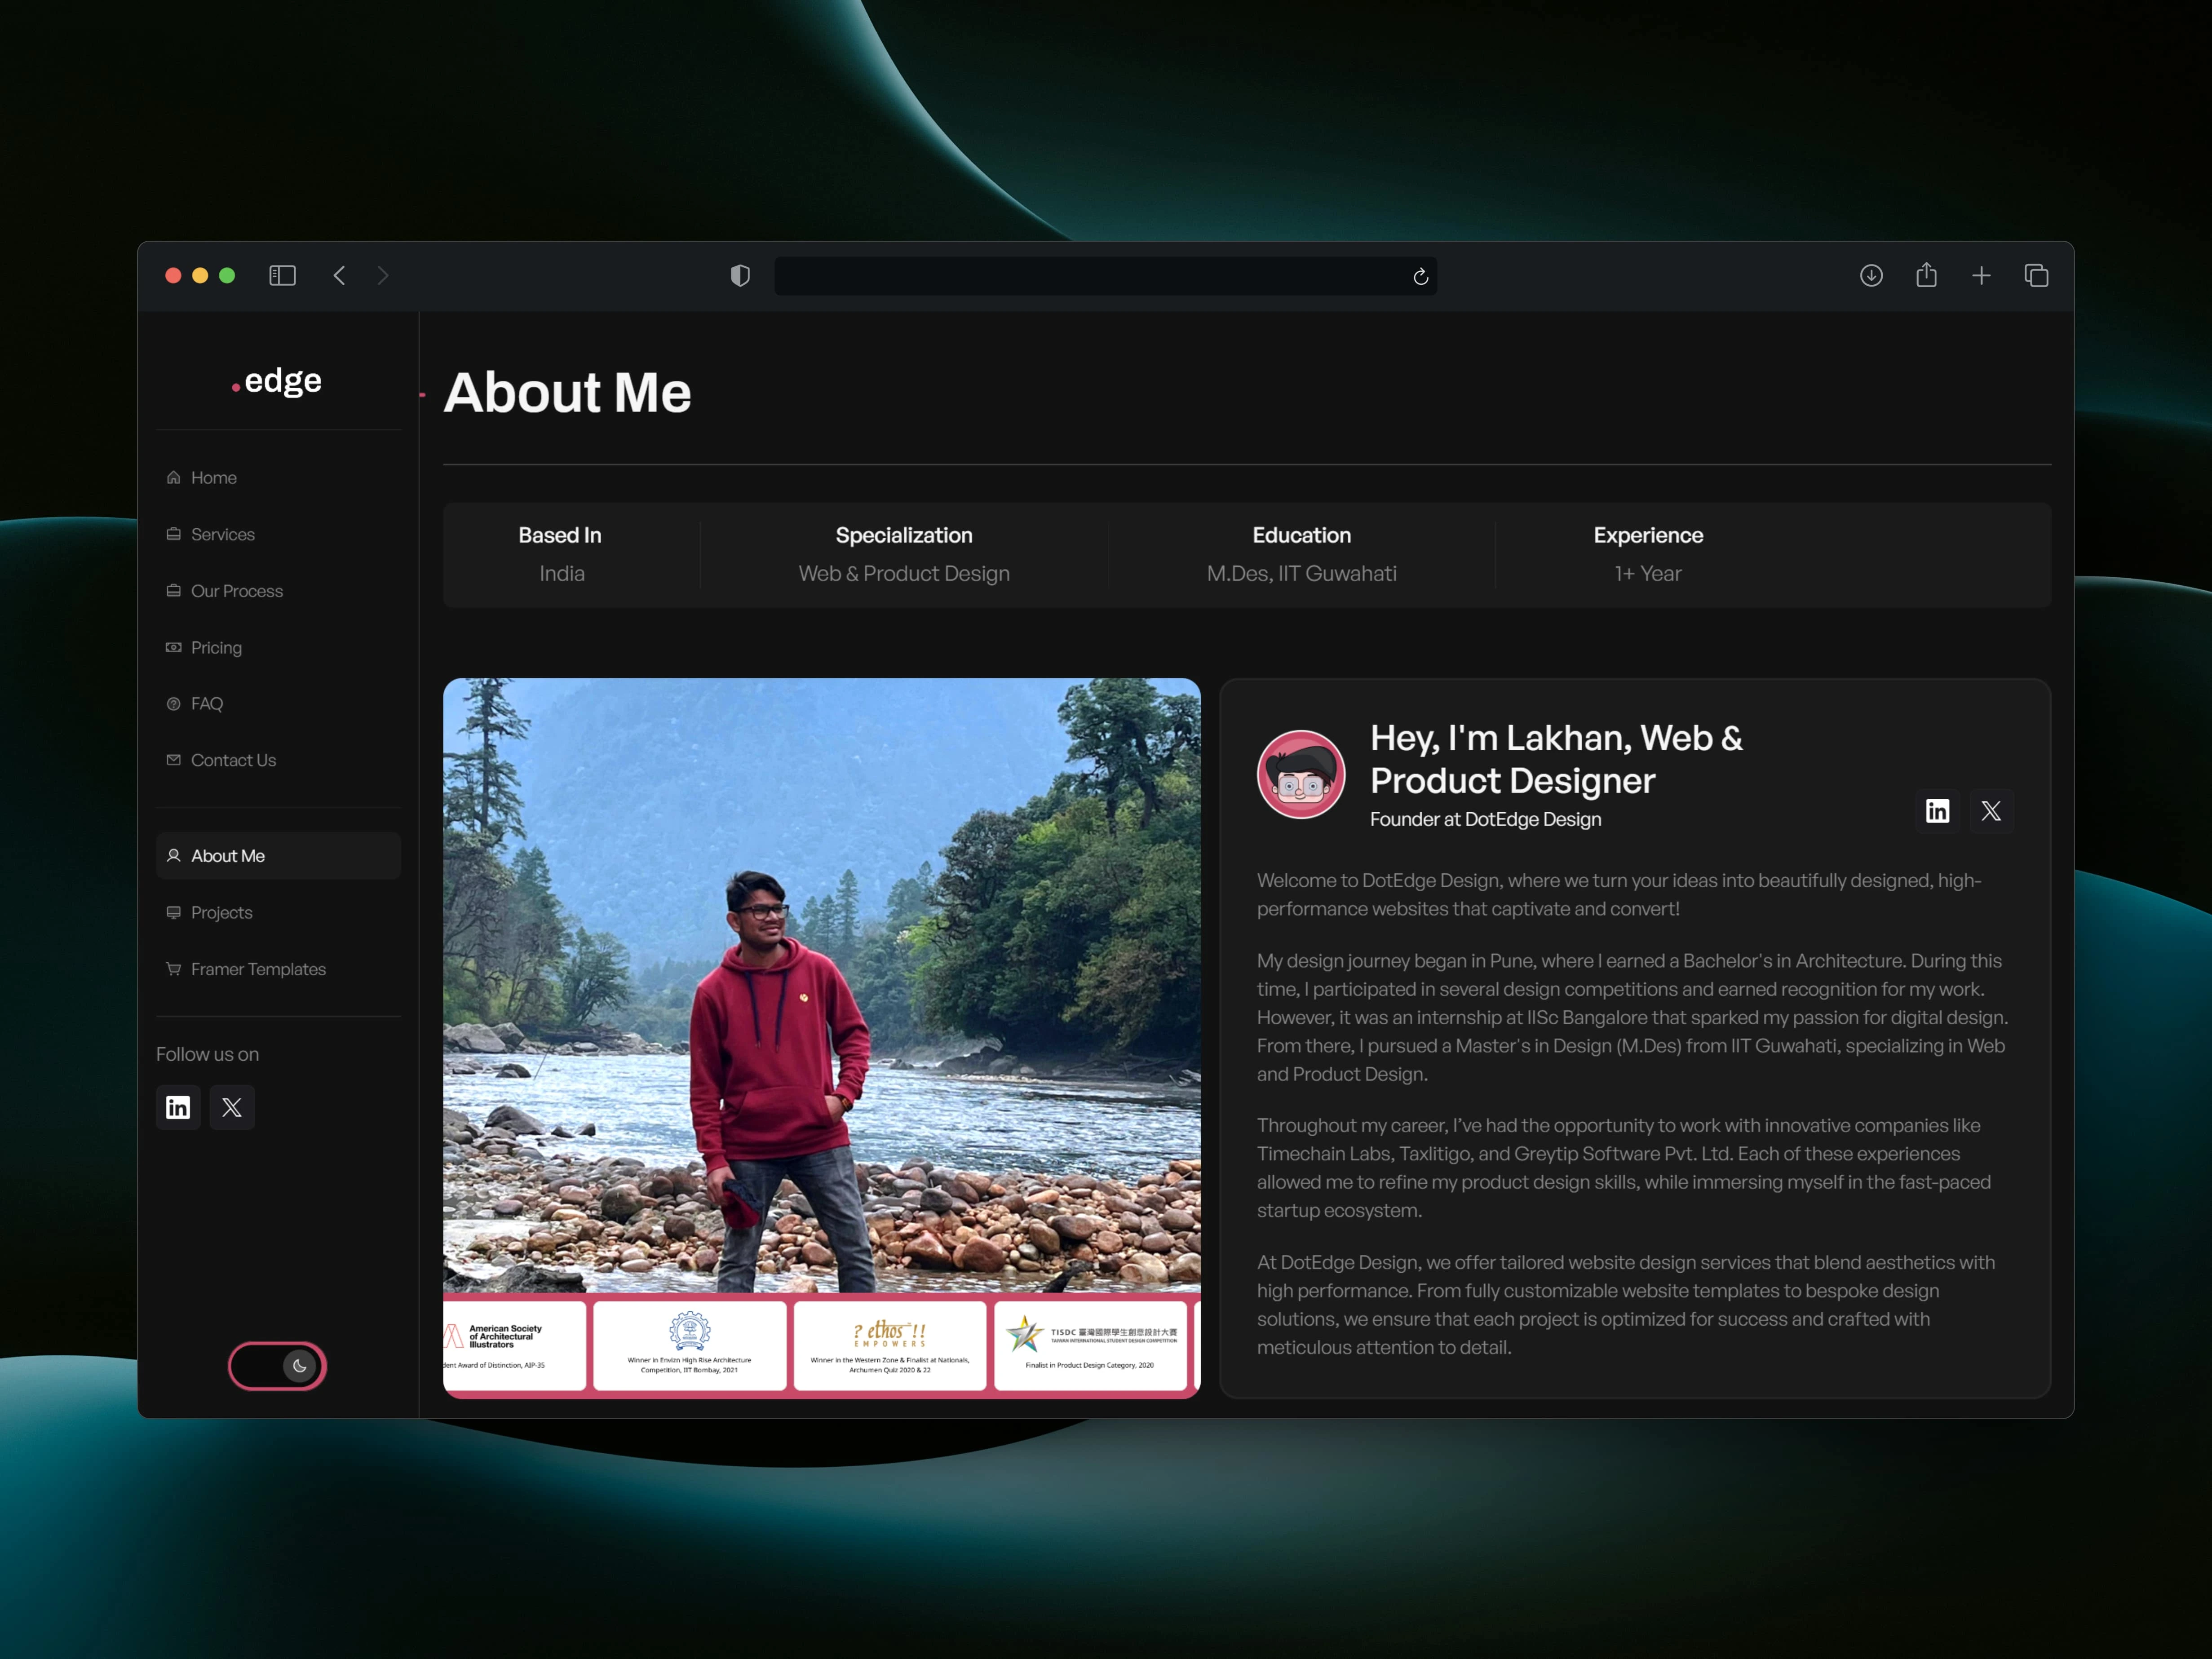Click the Pricing money icon
Screen dimensions: 2212x1659
coord(173,647)
